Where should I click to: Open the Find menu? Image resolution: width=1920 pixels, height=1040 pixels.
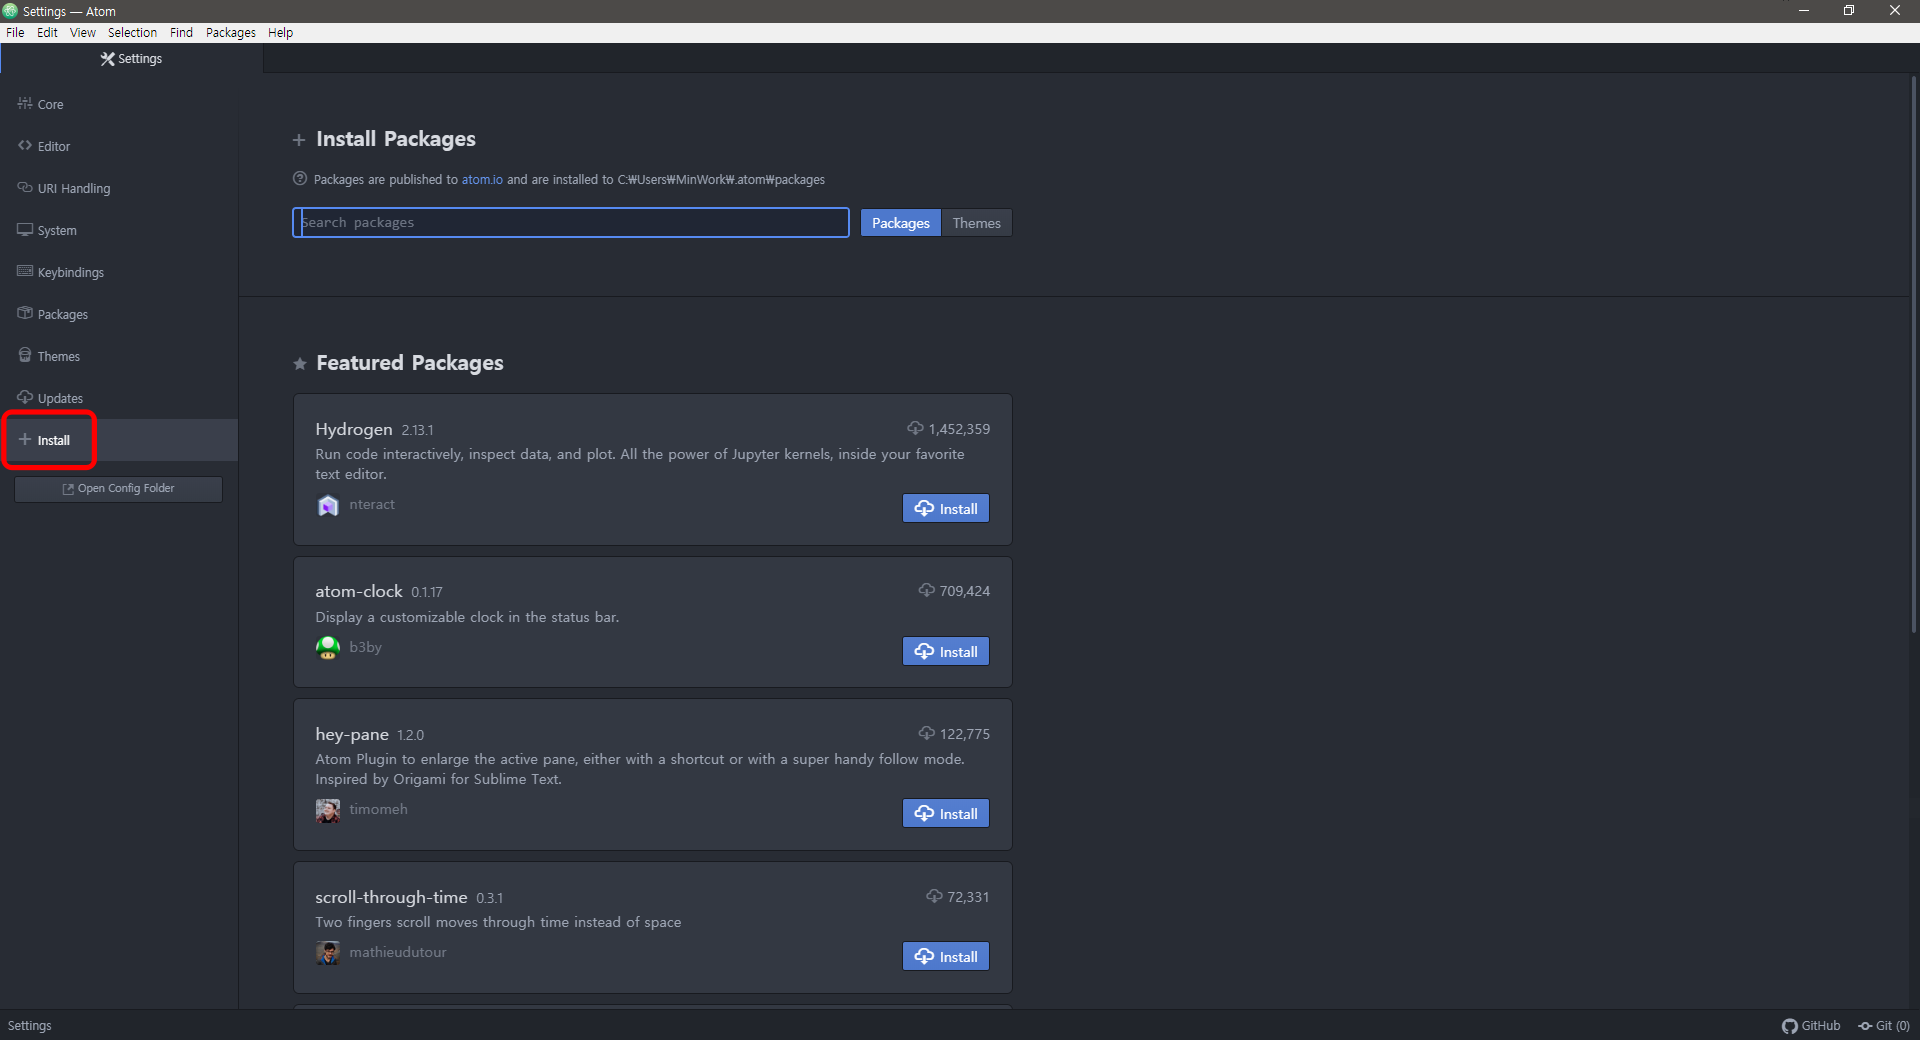181,32
